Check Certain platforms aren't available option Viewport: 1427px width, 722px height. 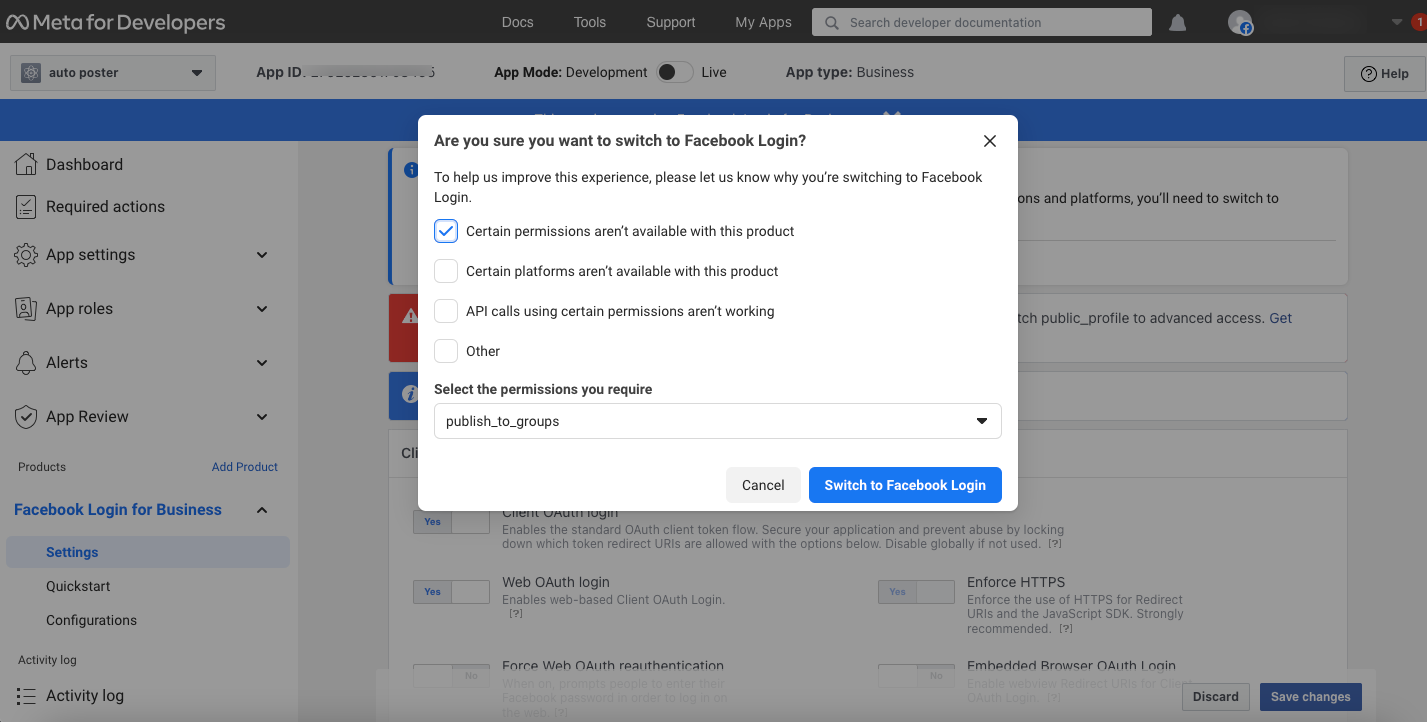(446, 271)
